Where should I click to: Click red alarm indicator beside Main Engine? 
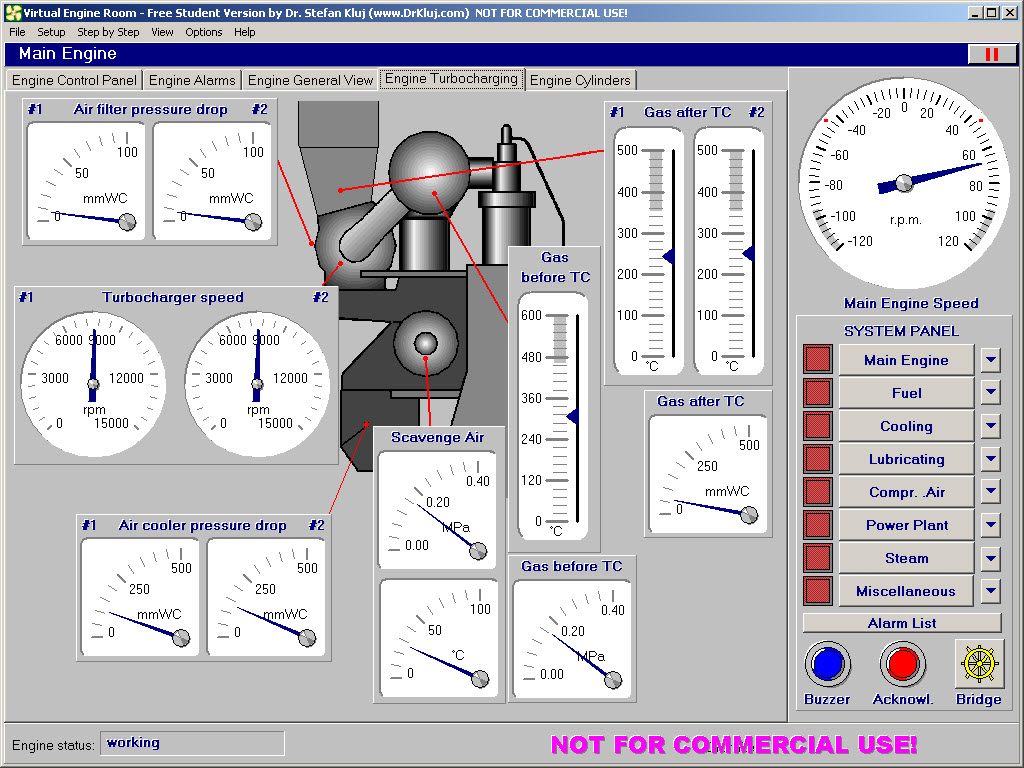pos(818,360)
